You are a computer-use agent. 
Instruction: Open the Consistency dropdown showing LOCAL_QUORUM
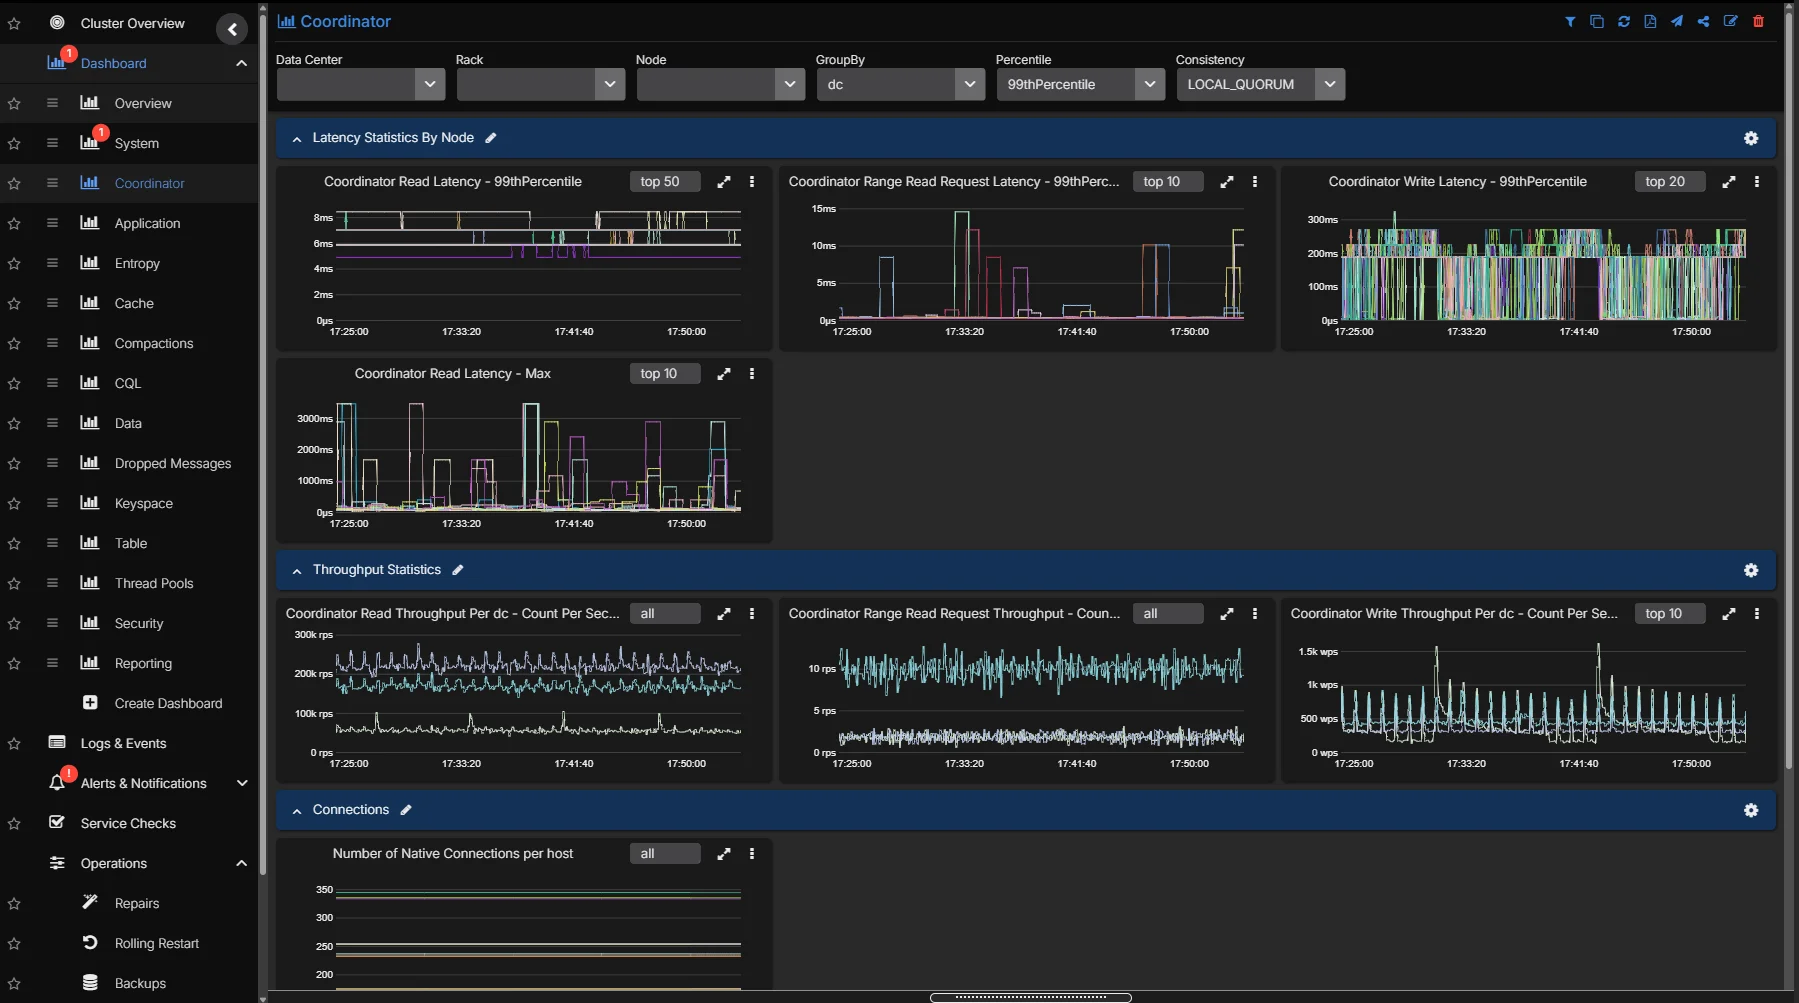(1260, 85)
